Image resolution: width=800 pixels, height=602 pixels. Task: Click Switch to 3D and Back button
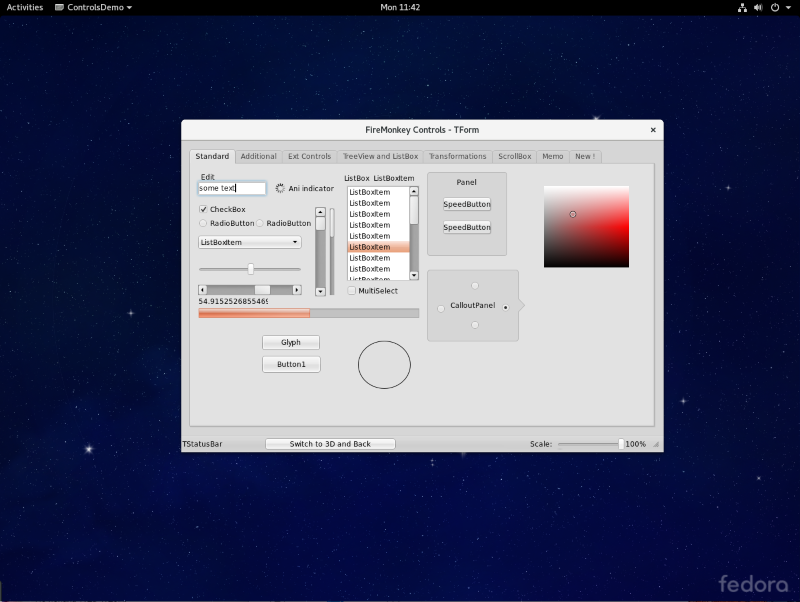point(330,444)
